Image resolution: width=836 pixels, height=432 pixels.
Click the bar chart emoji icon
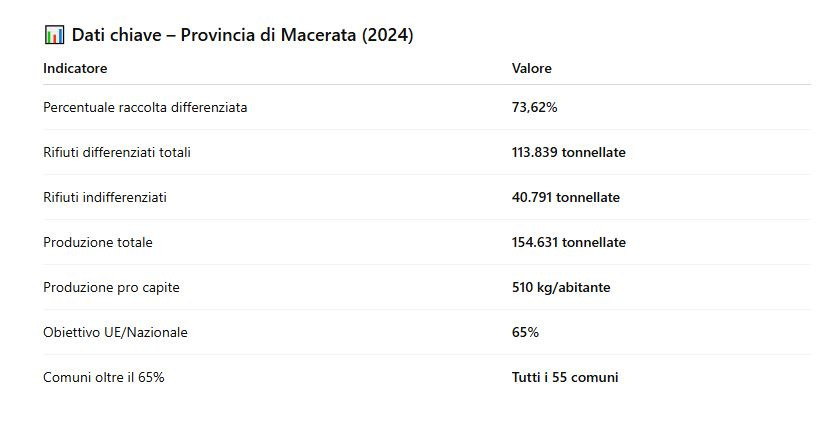coord(54,35)
